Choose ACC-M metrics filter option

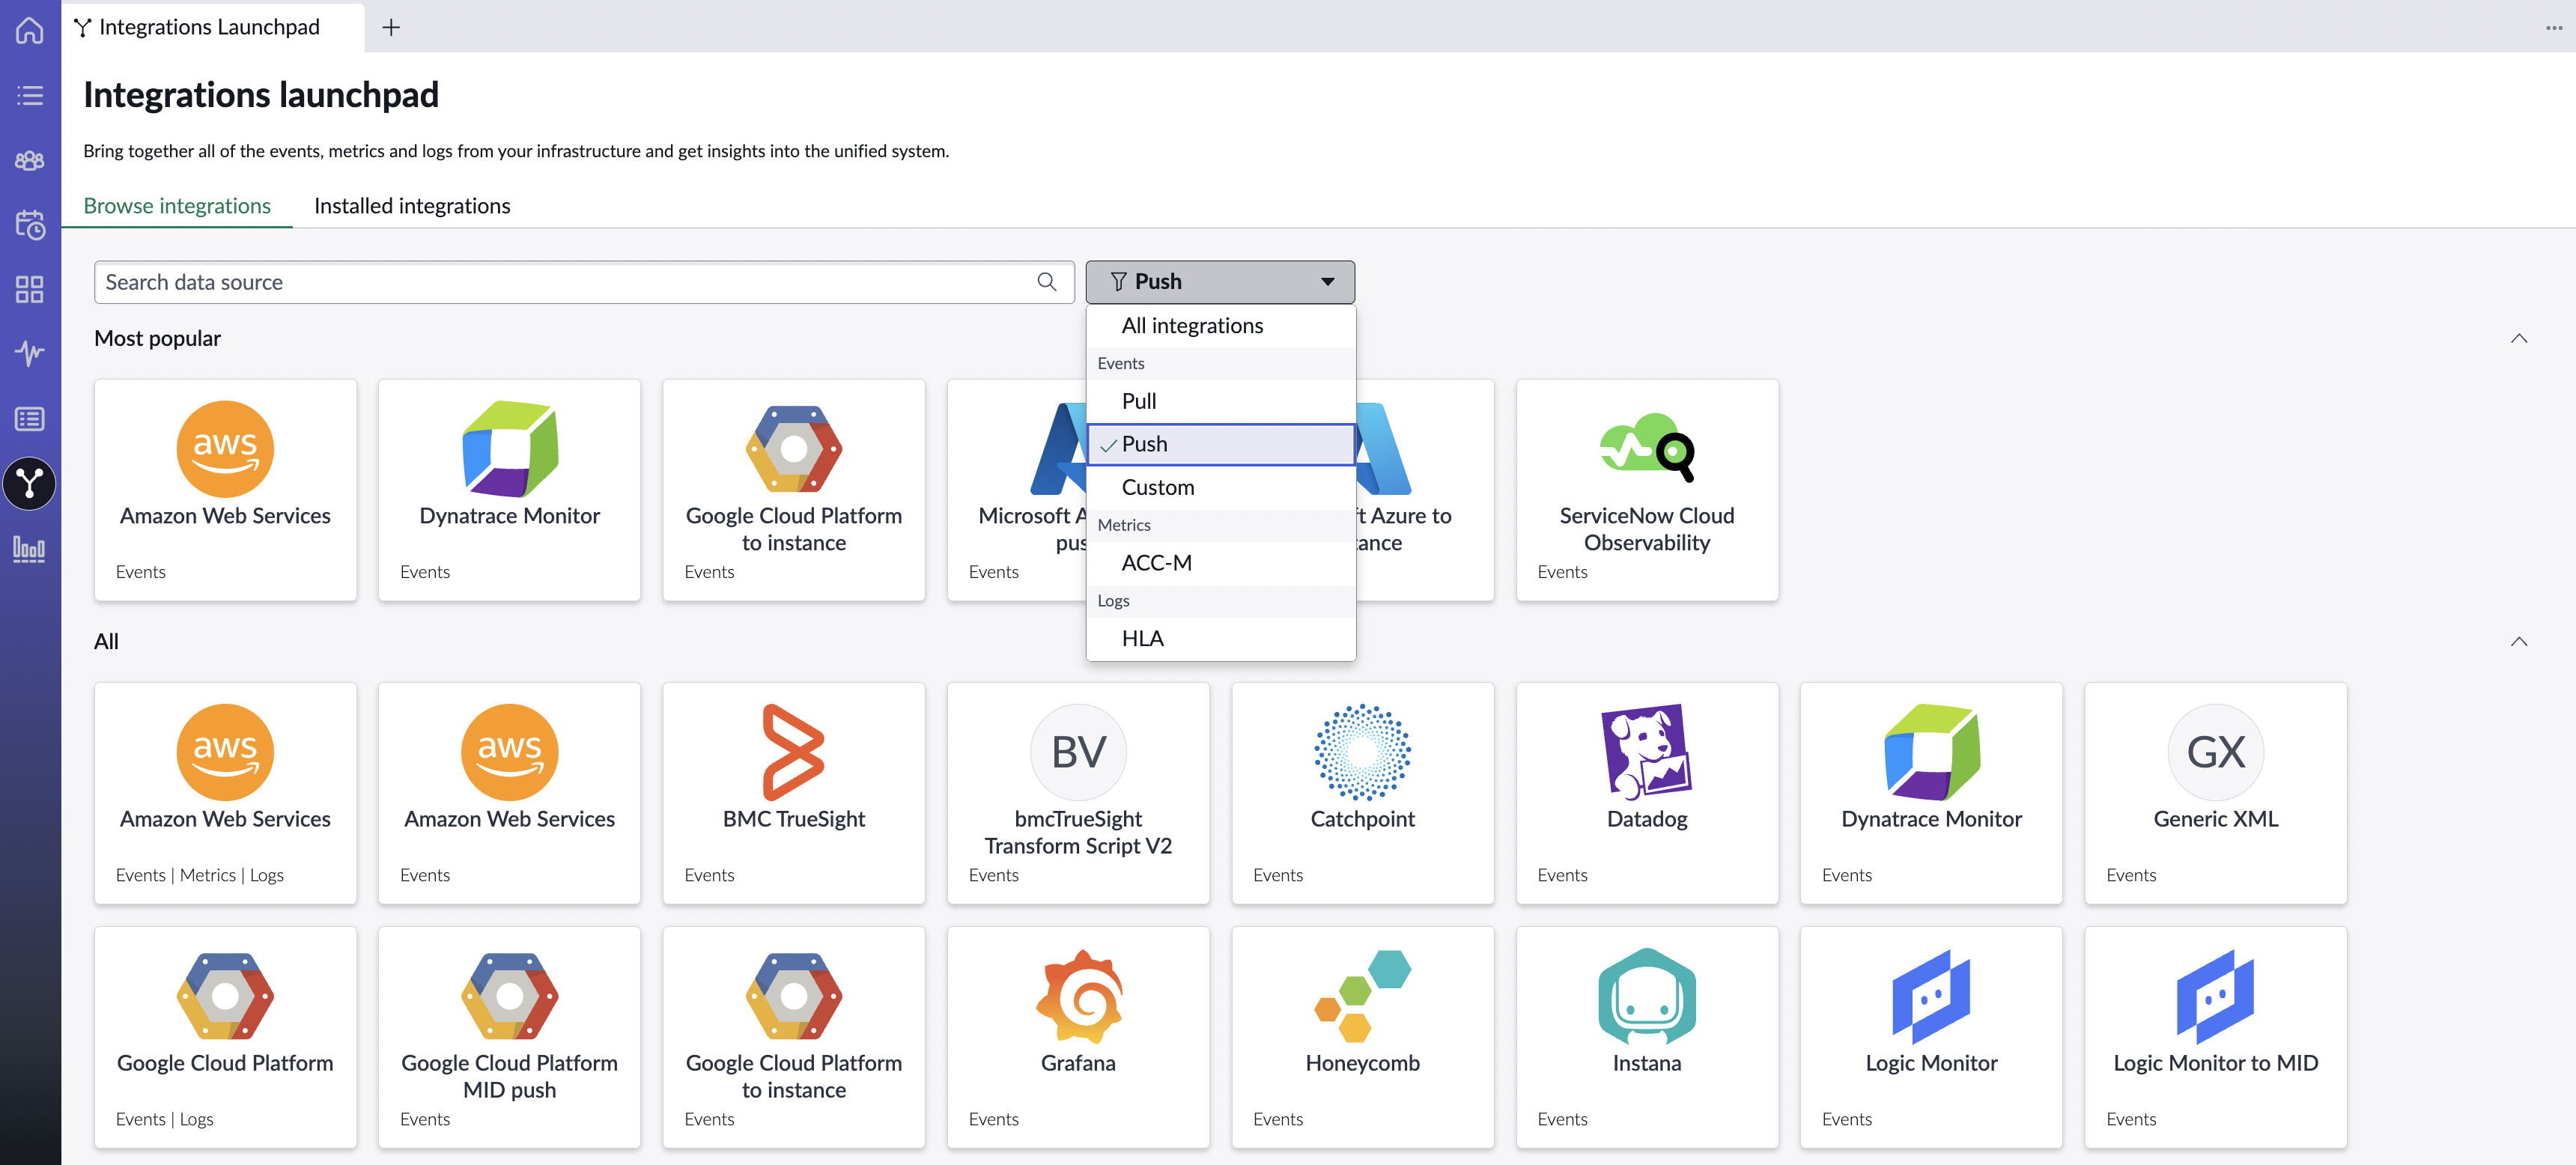pos(1221,563)
